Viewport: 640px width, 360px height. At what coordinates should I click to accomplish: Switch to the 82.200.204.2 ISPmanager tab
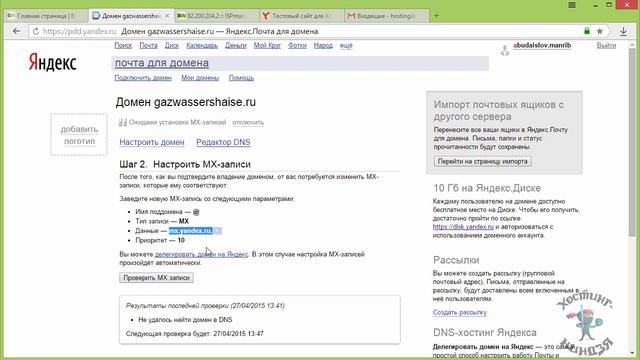pos(216,16)
